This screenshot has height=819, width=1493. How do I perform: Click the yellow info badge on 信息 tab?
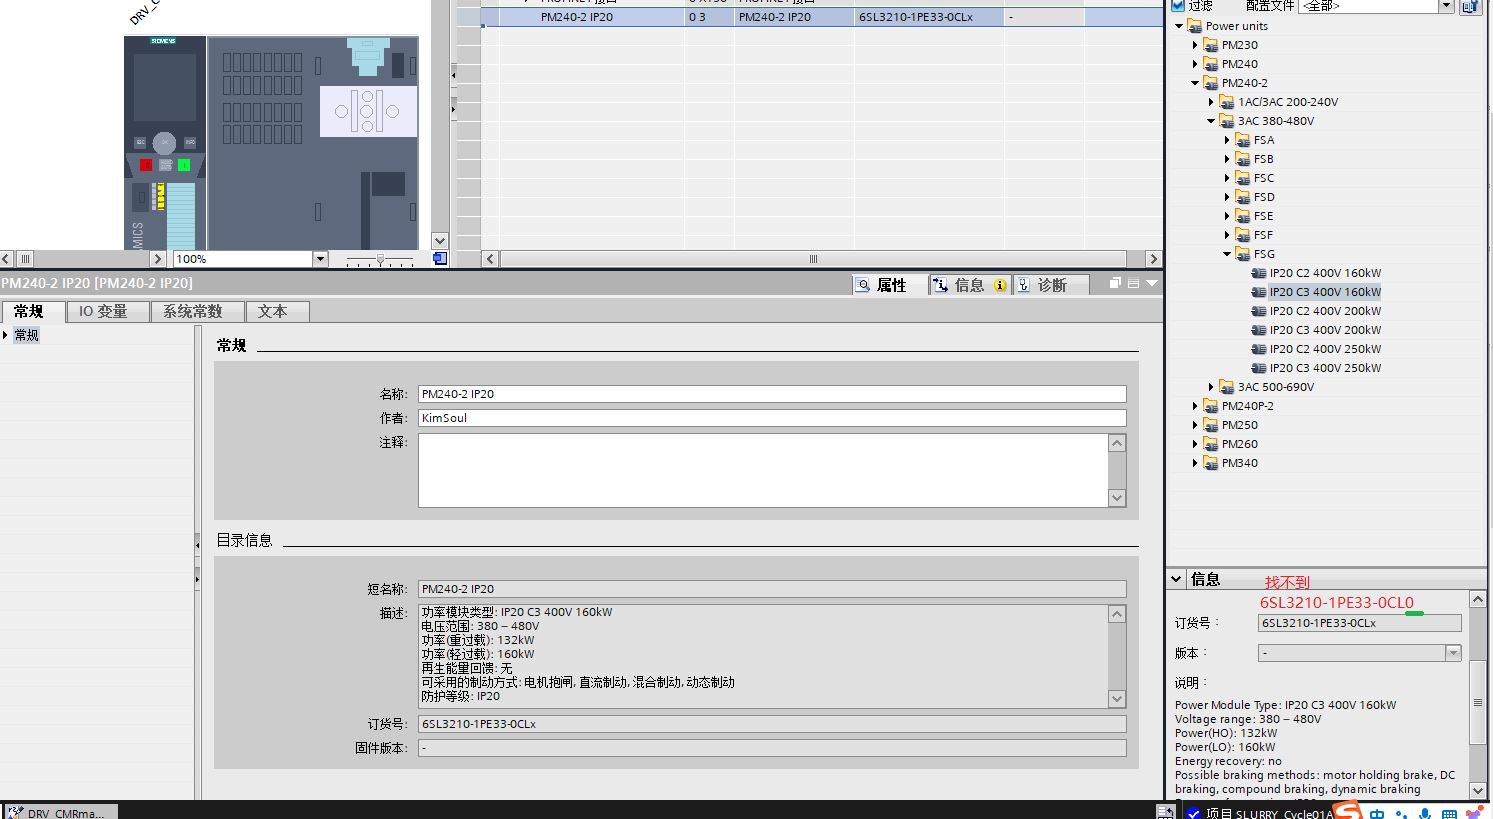tap(1000, 285)
